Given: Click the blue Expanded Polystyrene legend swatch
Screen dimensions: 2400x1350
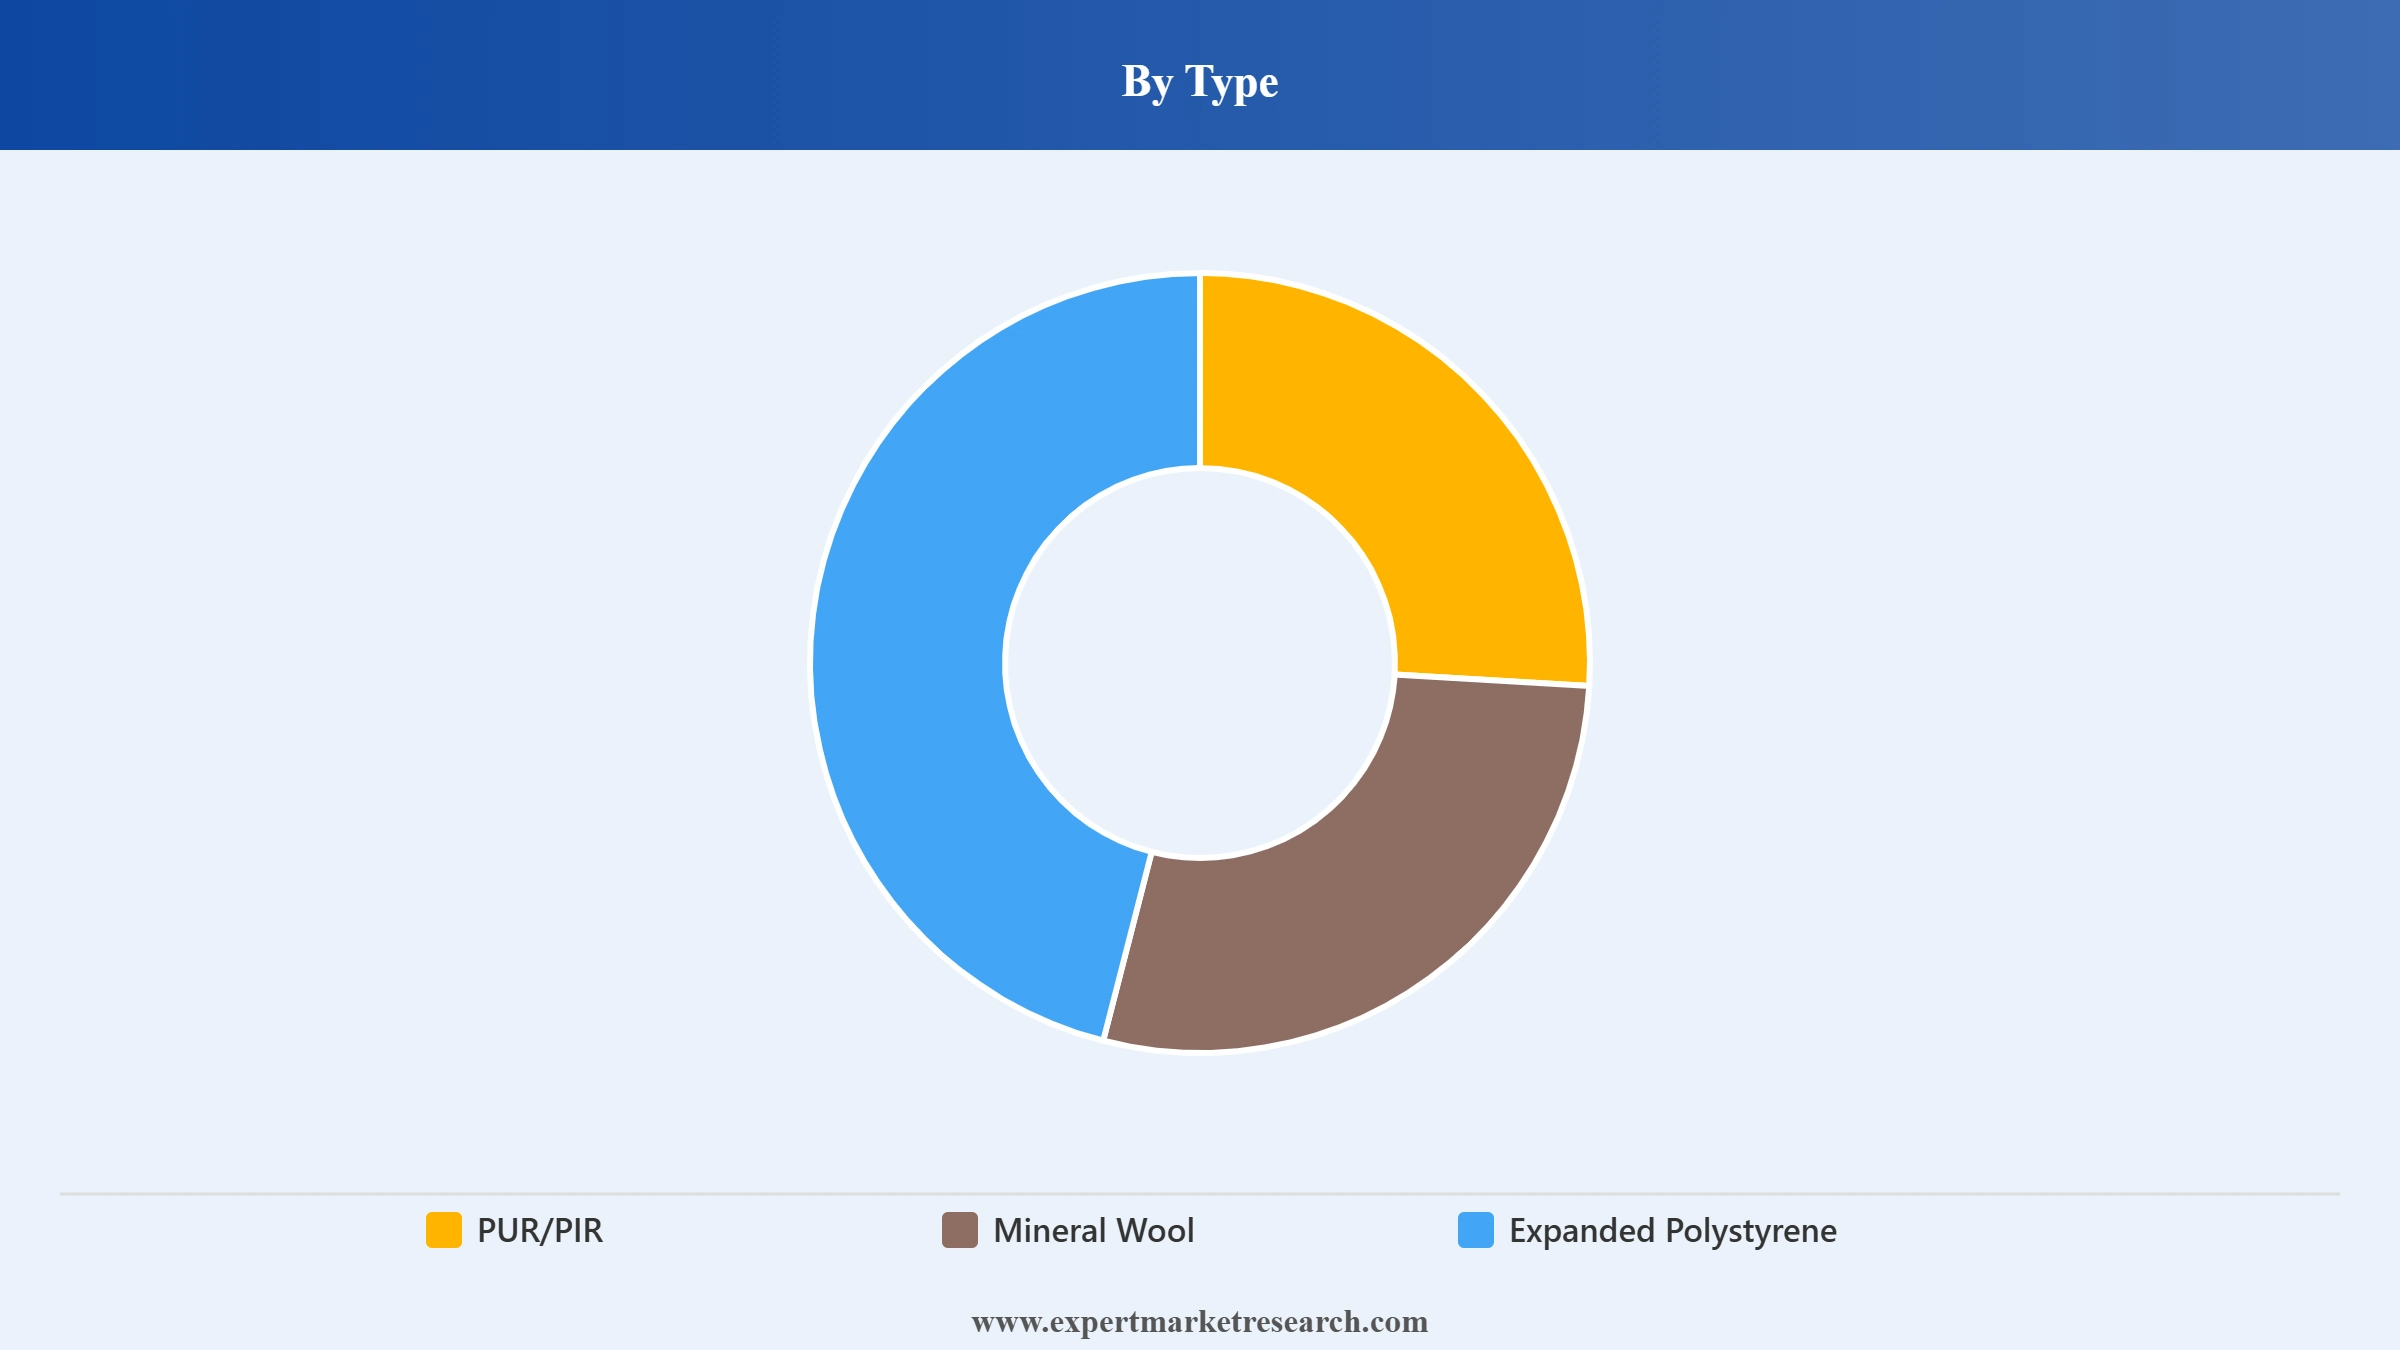Looking at the screenshot, I should 1476,1230.
